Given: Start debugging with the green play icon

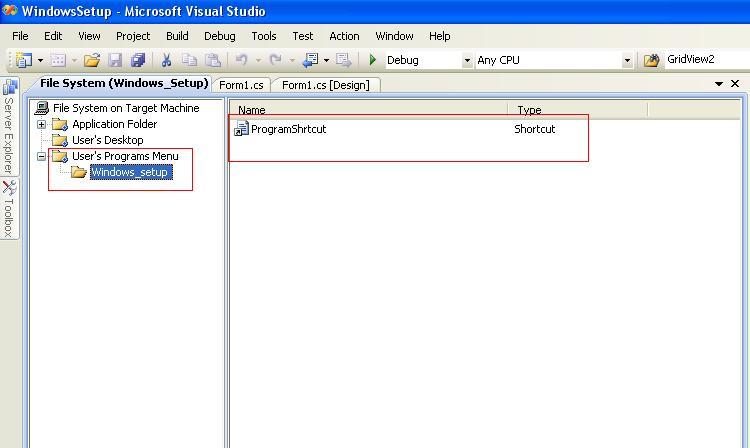Looking at the screenshot, I should pos(373,60).
